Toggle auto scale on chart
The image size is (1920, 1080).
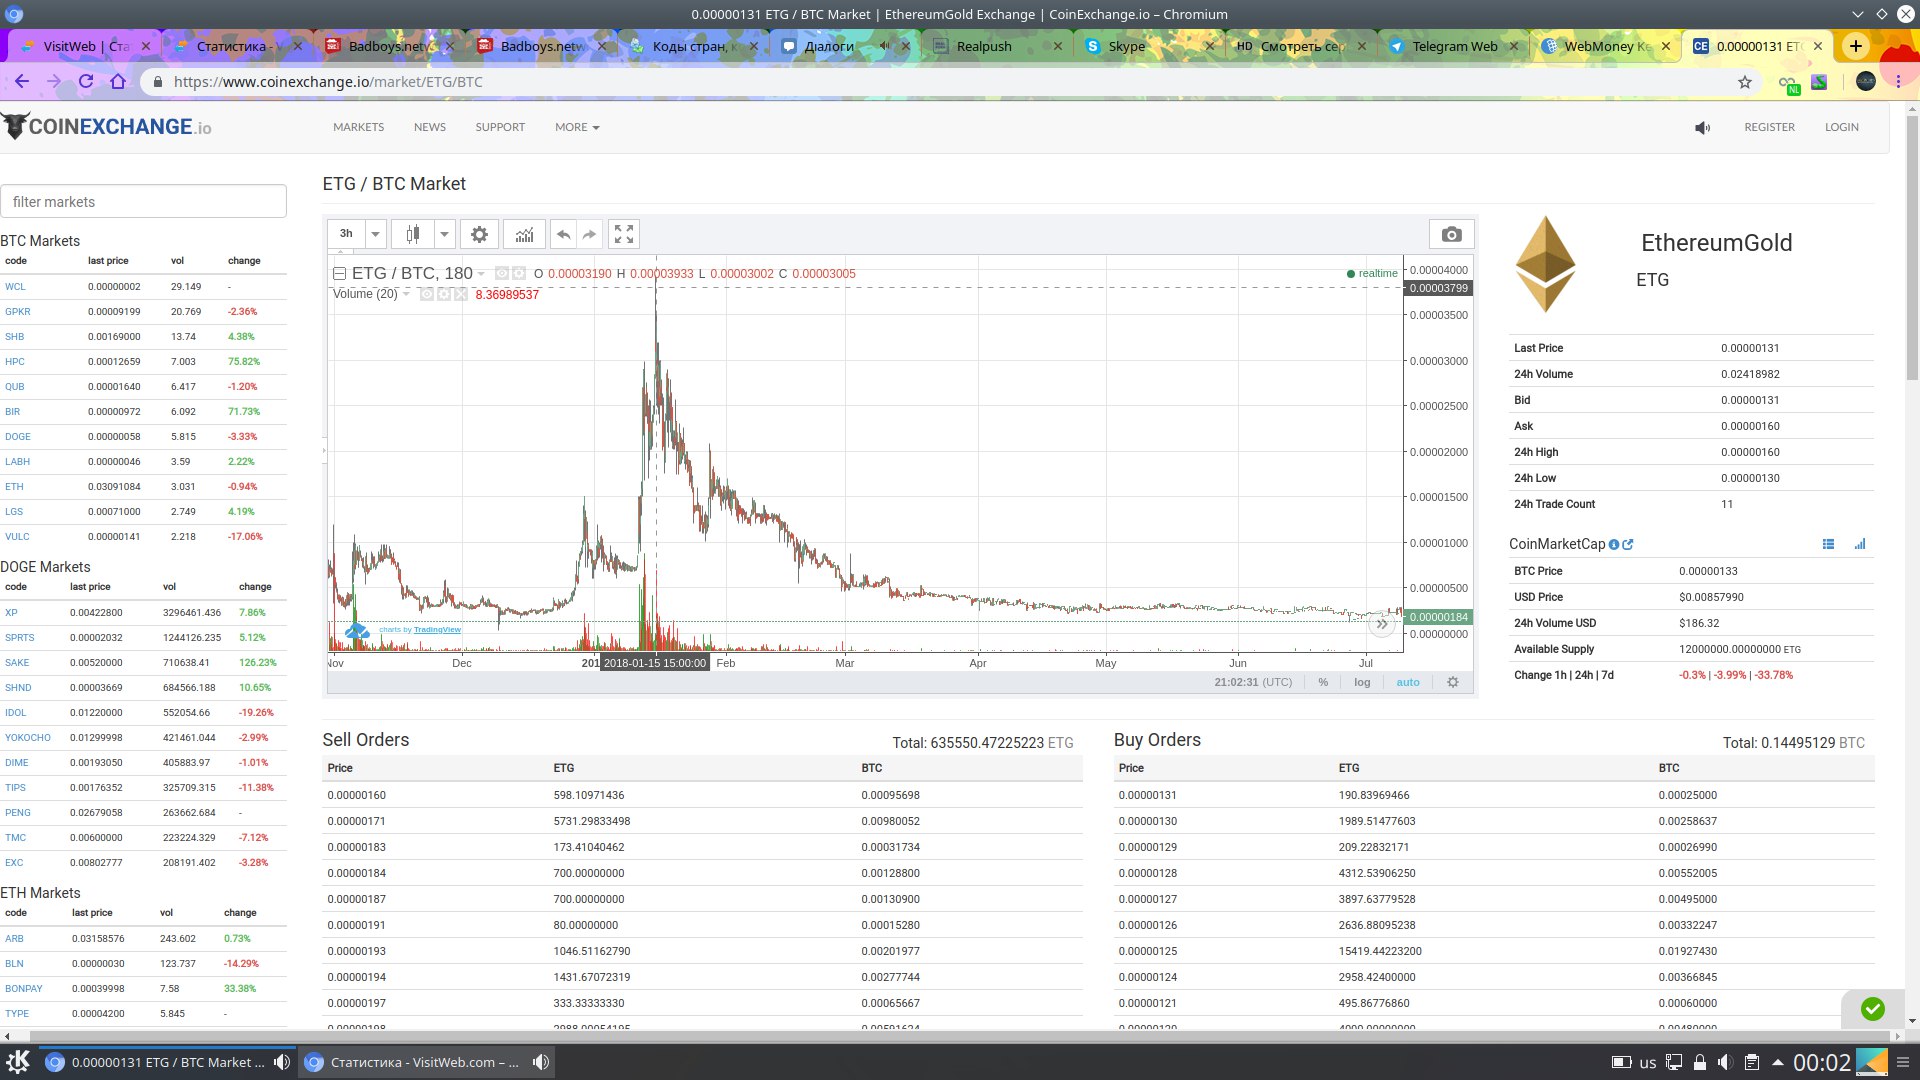pos(1408,682)
